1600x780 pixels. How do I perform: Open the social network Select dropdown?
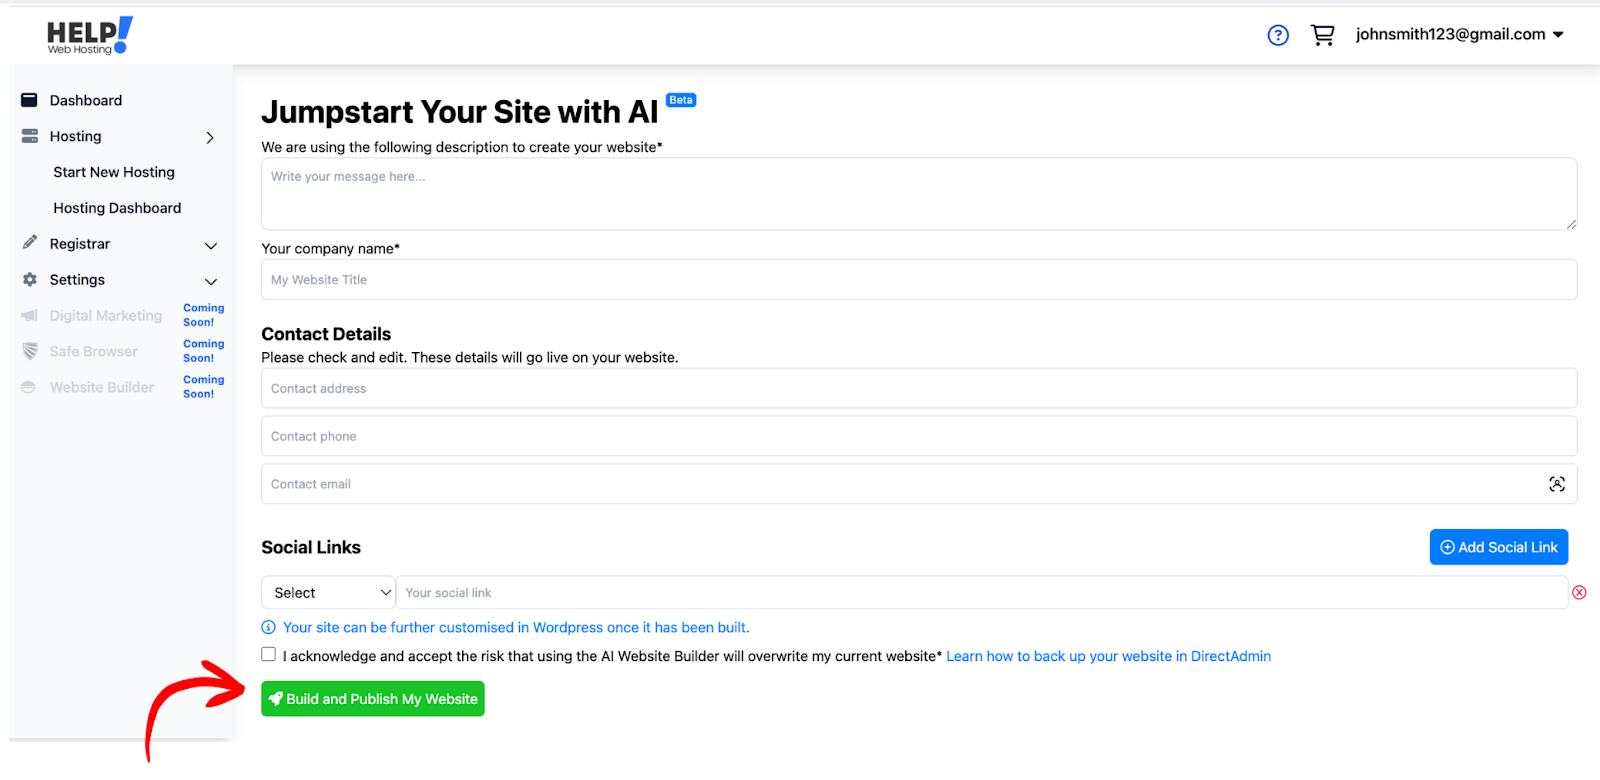point(328,593)
